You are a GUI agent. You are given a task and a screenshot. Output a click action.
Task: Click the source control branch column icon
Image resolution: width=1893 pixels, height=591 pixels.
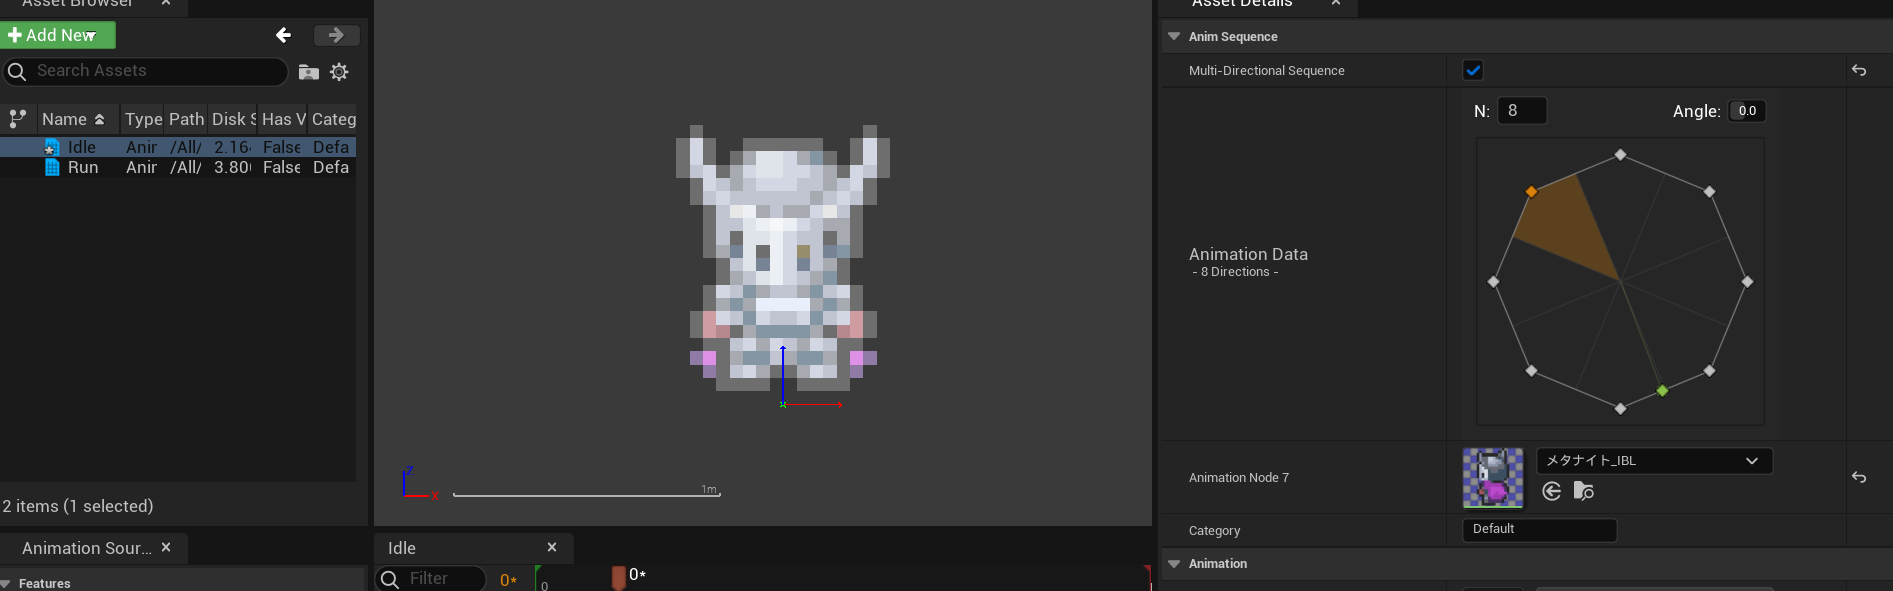coord(17,119)
